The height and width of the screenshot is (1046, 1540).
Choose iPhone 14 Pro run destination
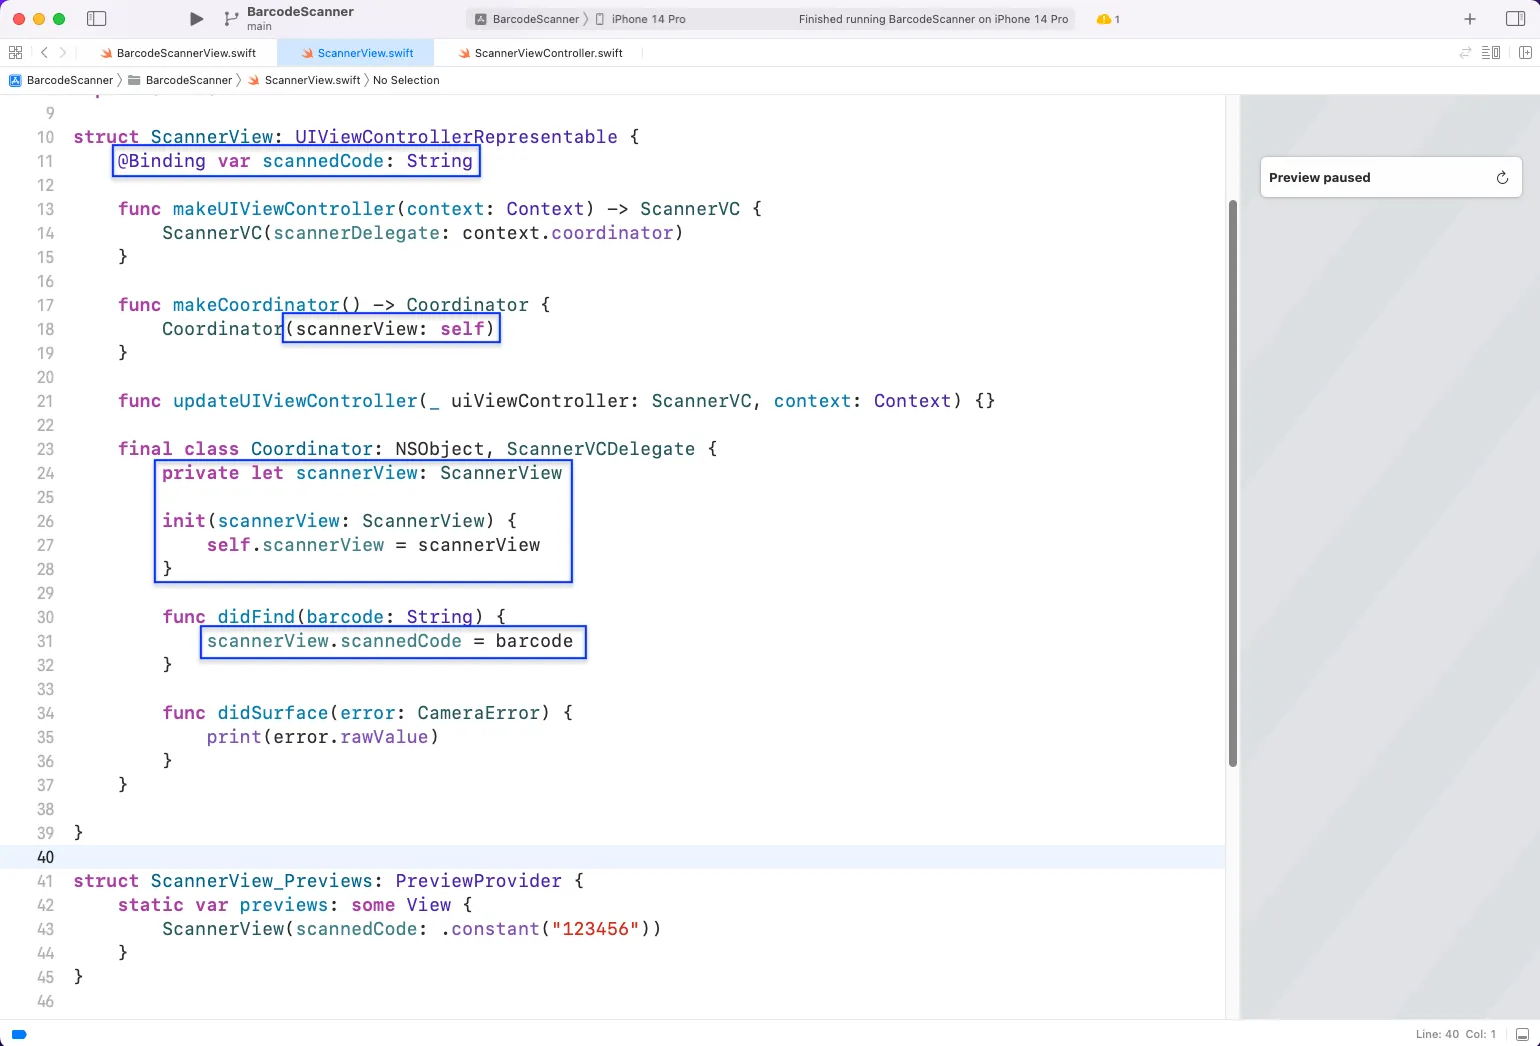641,19
